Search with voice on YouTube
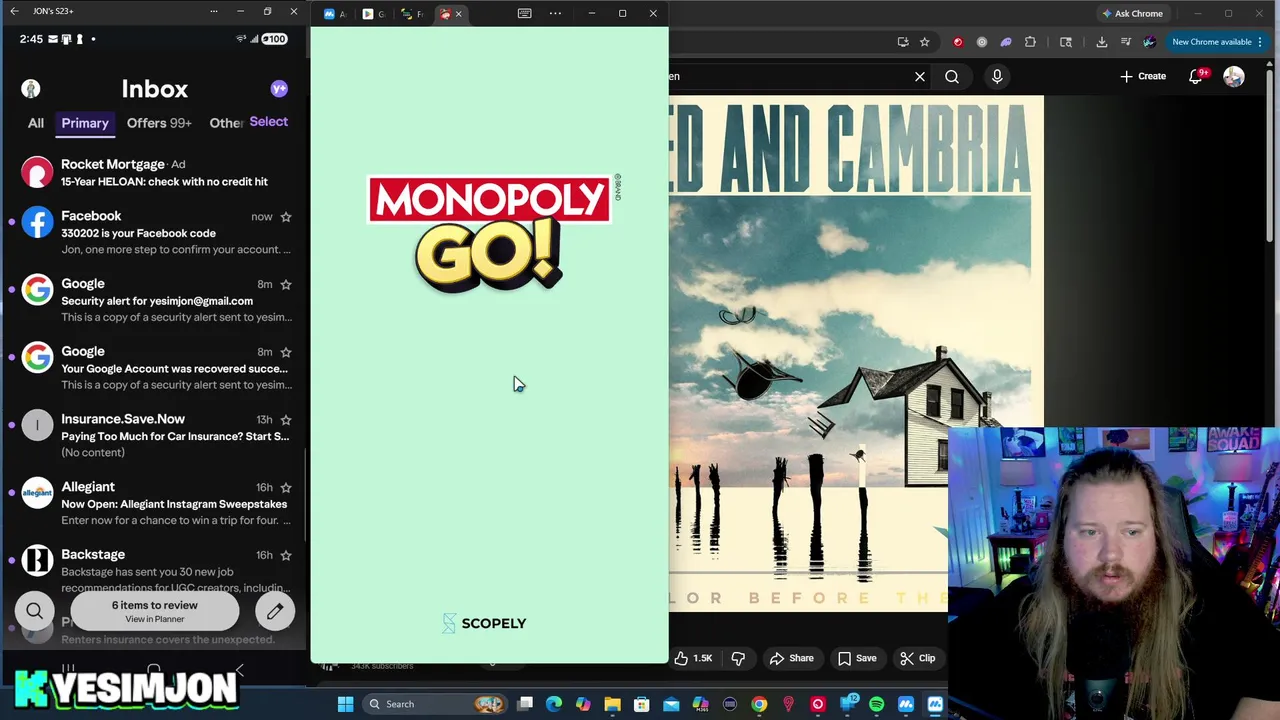Image resolution: width=1280 pixels, height=720 pixels. point(997,76)
